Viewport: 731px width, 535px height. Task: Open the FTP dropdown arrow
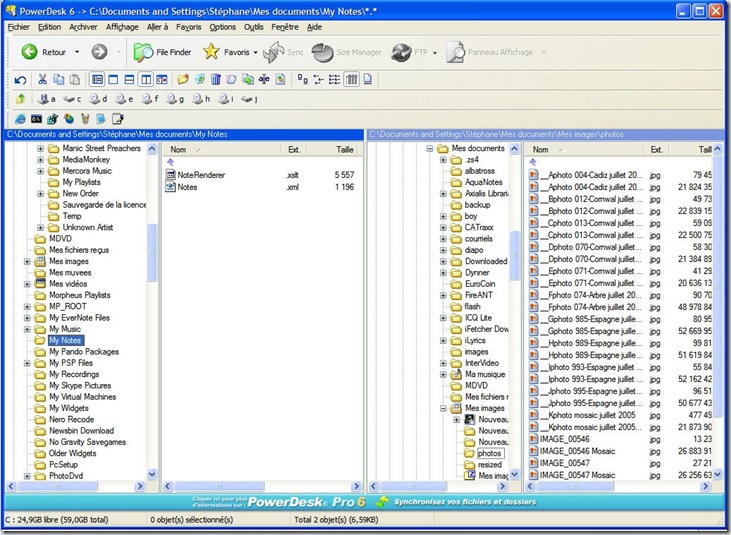click(x=436, y=52)
